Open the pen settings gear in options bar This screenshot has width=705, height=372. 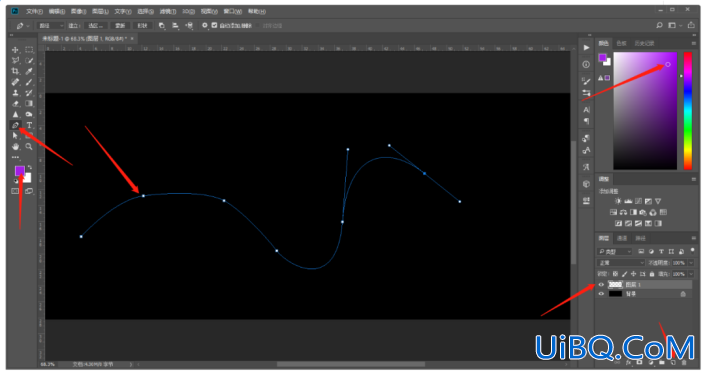[x=205, y=26]
